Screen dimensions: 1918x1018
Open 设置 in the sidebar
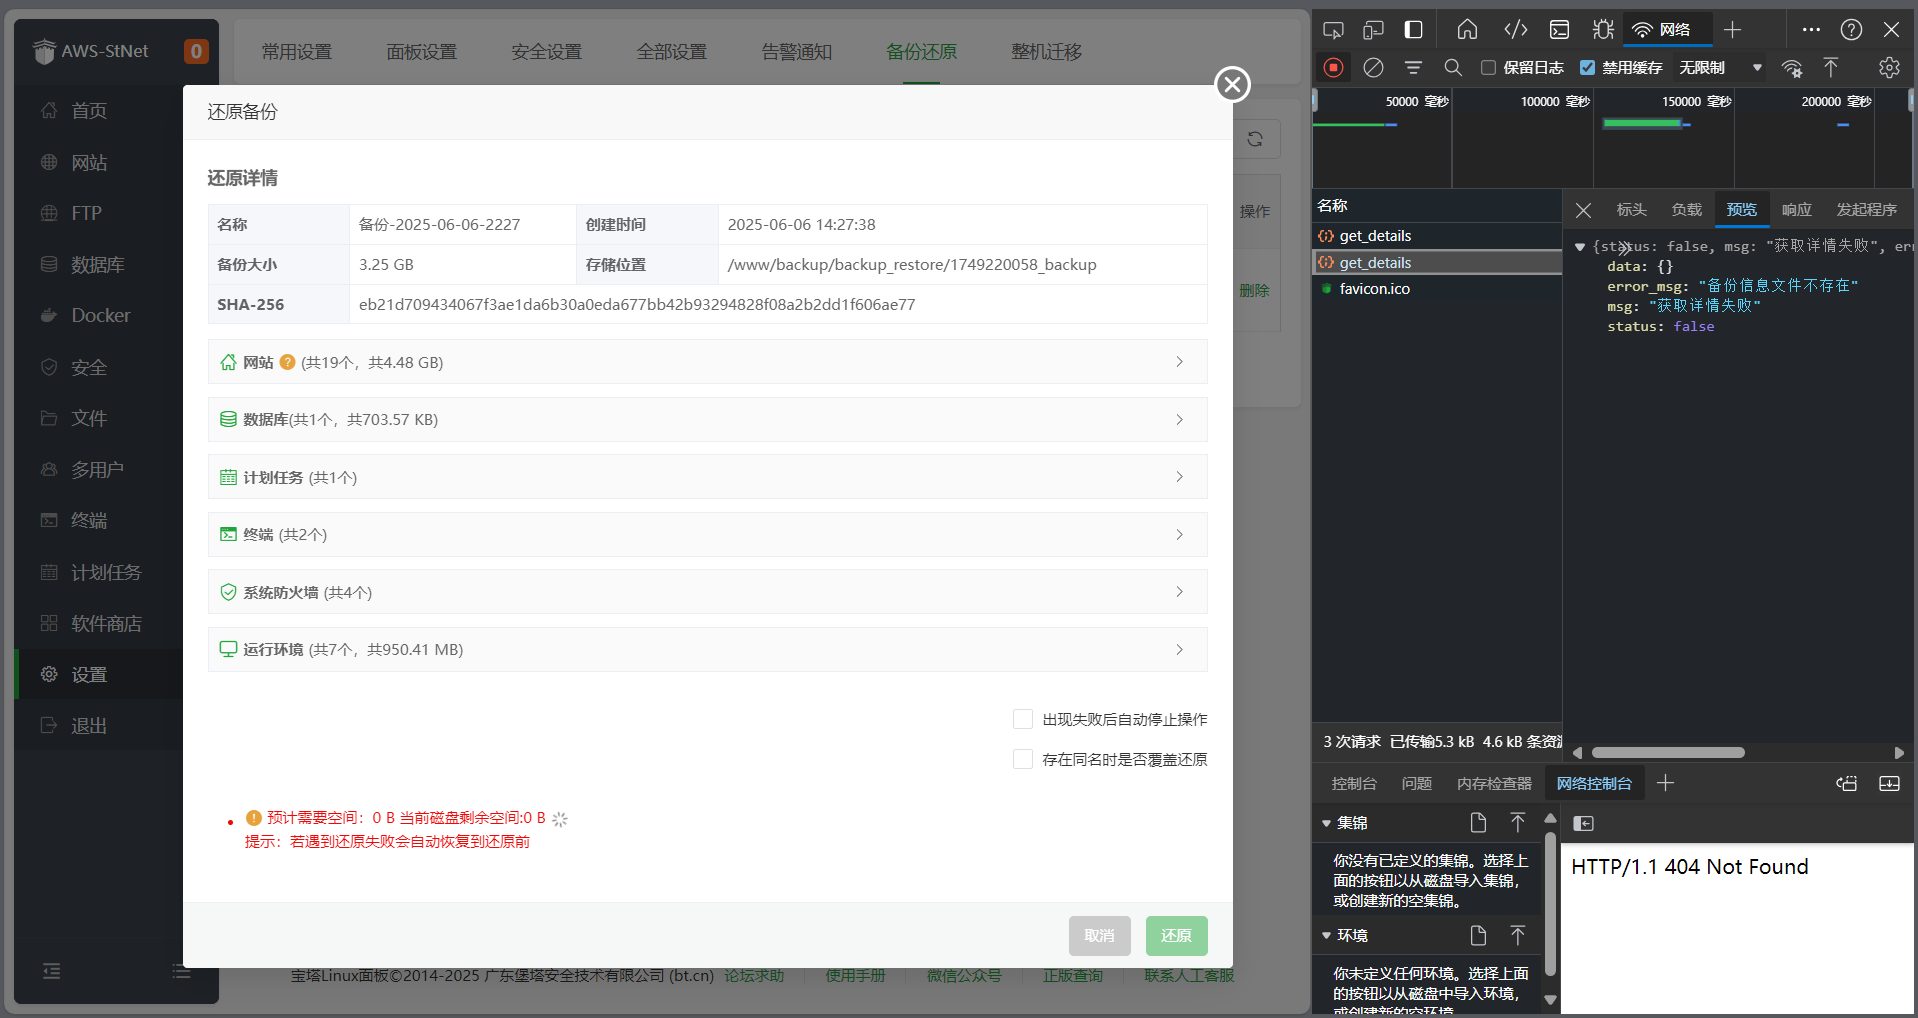point(100,675)
